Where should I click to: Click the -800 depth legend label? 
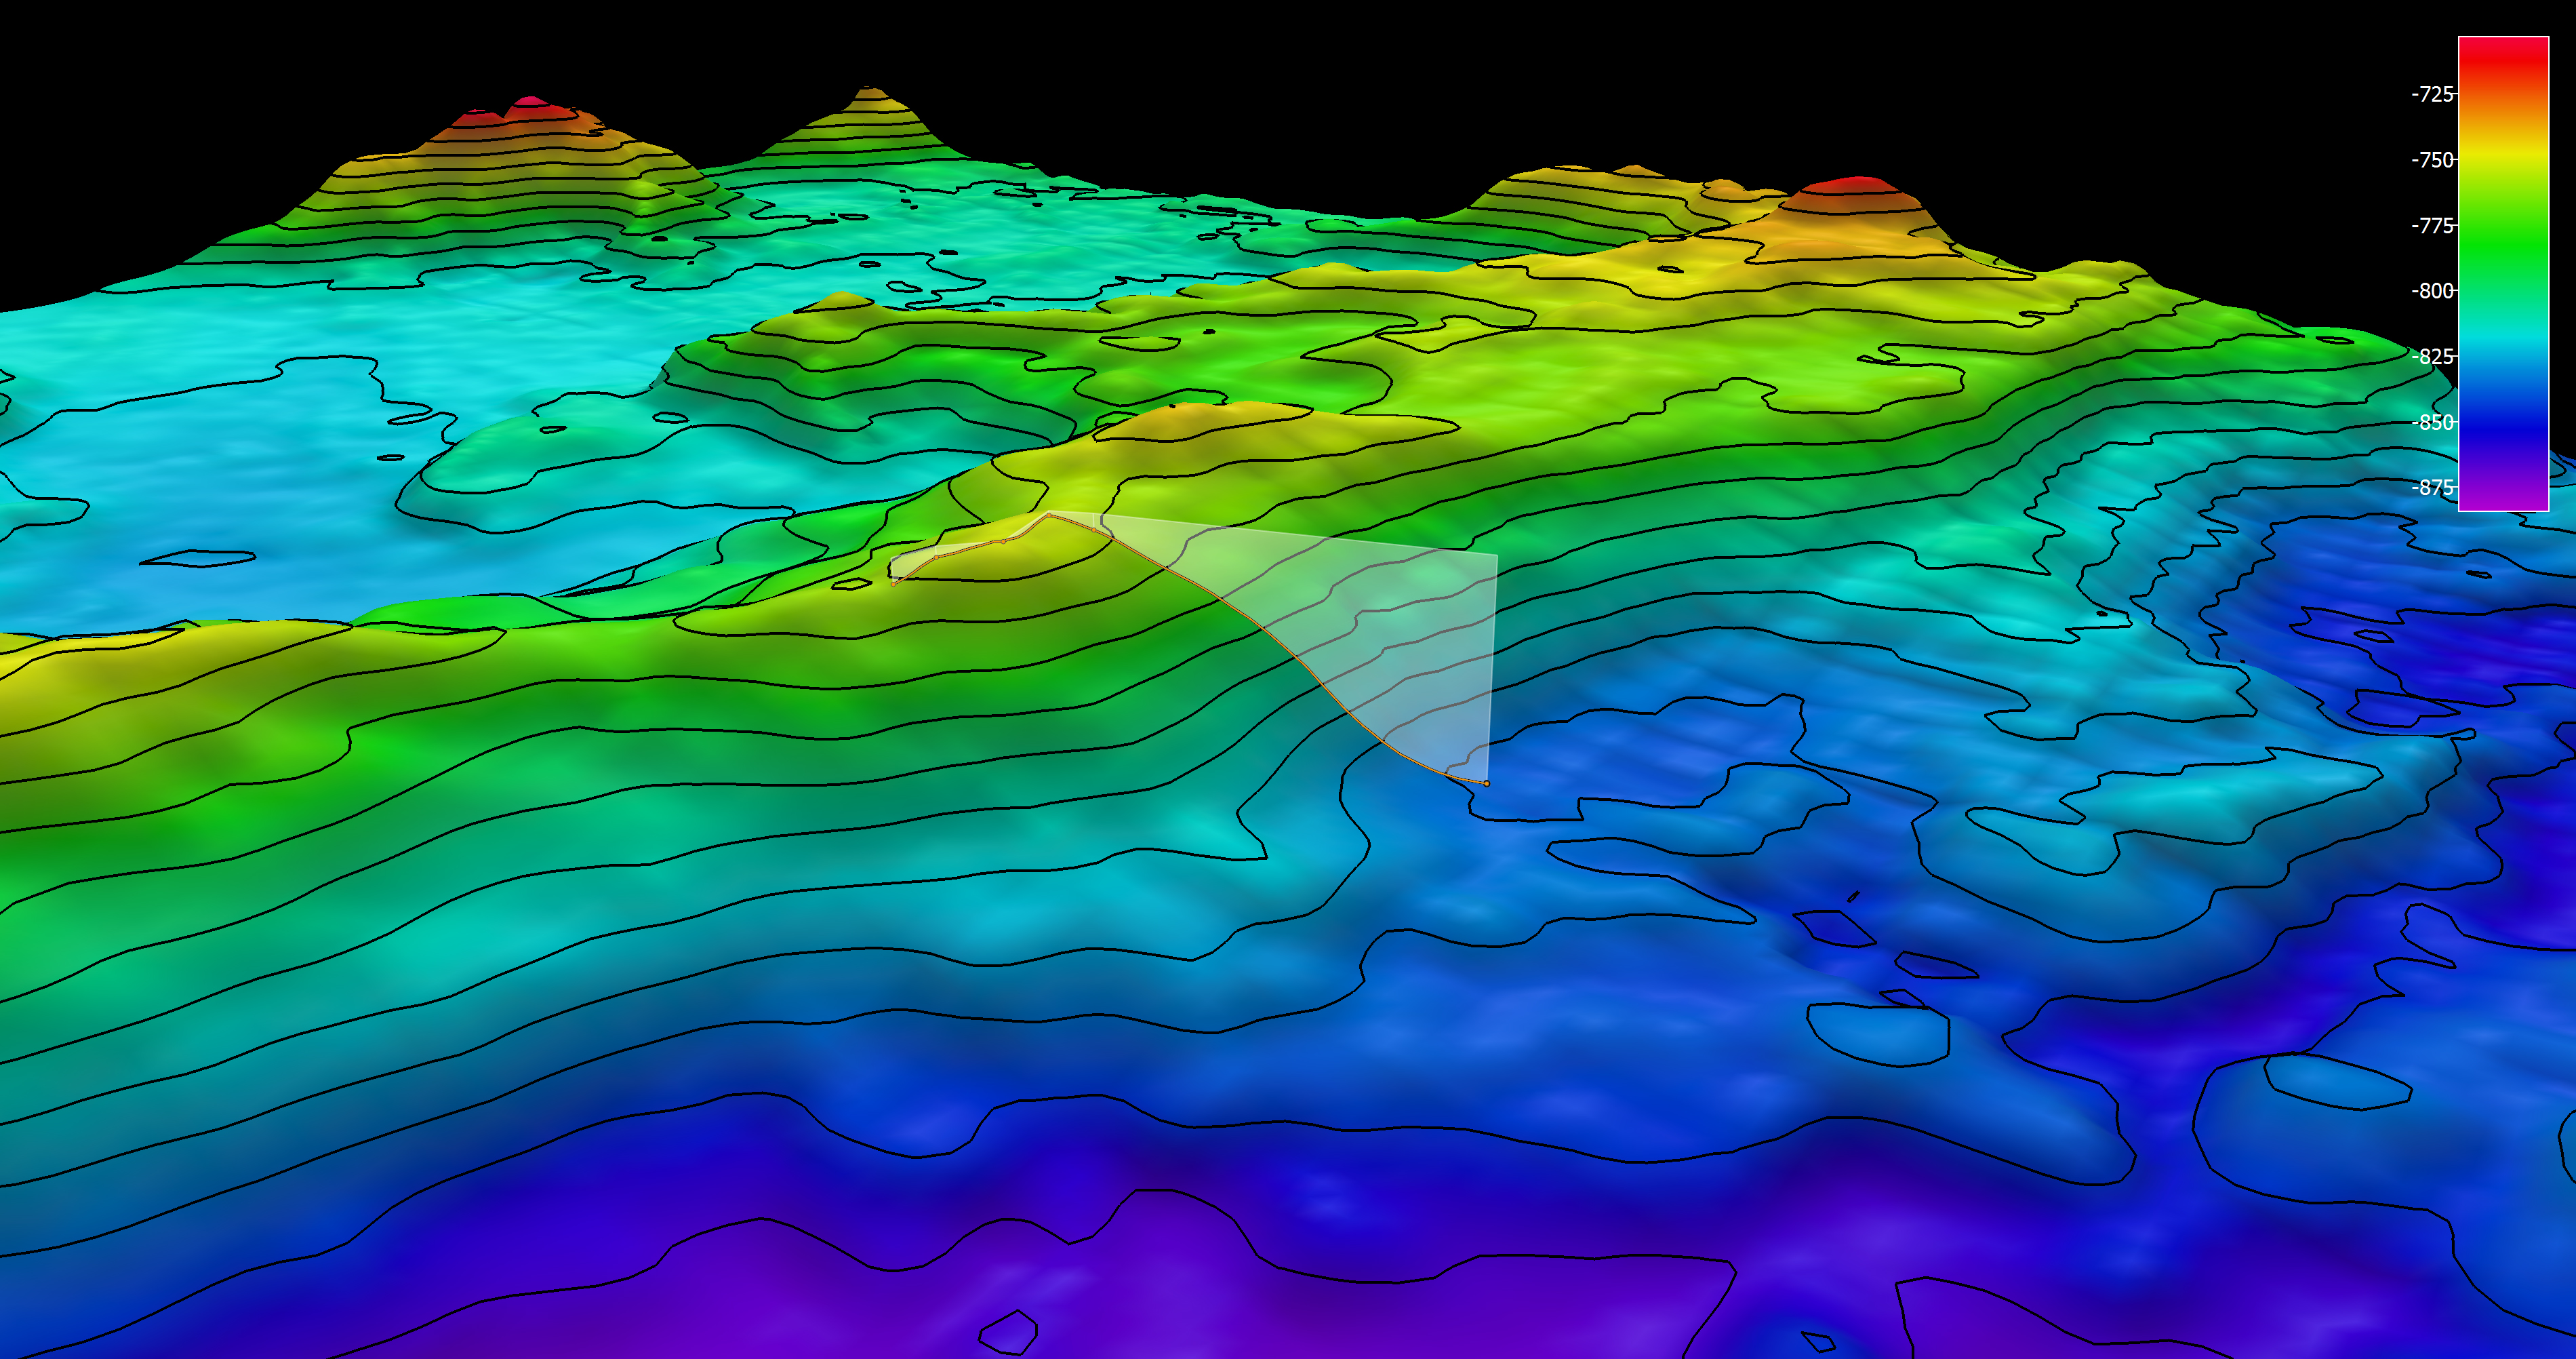pos(2432,291)
